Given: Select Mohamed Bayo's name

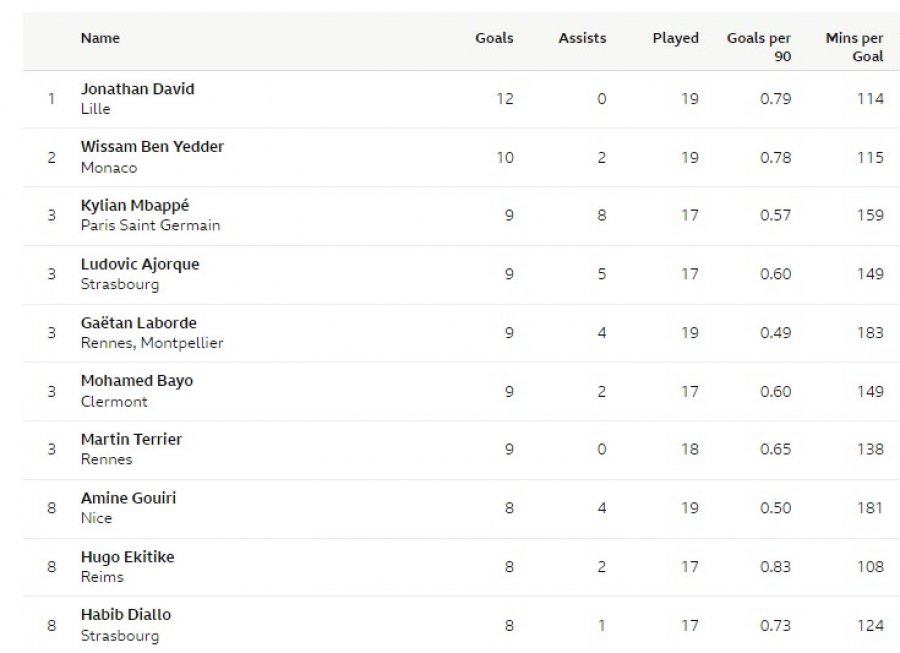Looking at the screenshot, I should click(137, 381).
